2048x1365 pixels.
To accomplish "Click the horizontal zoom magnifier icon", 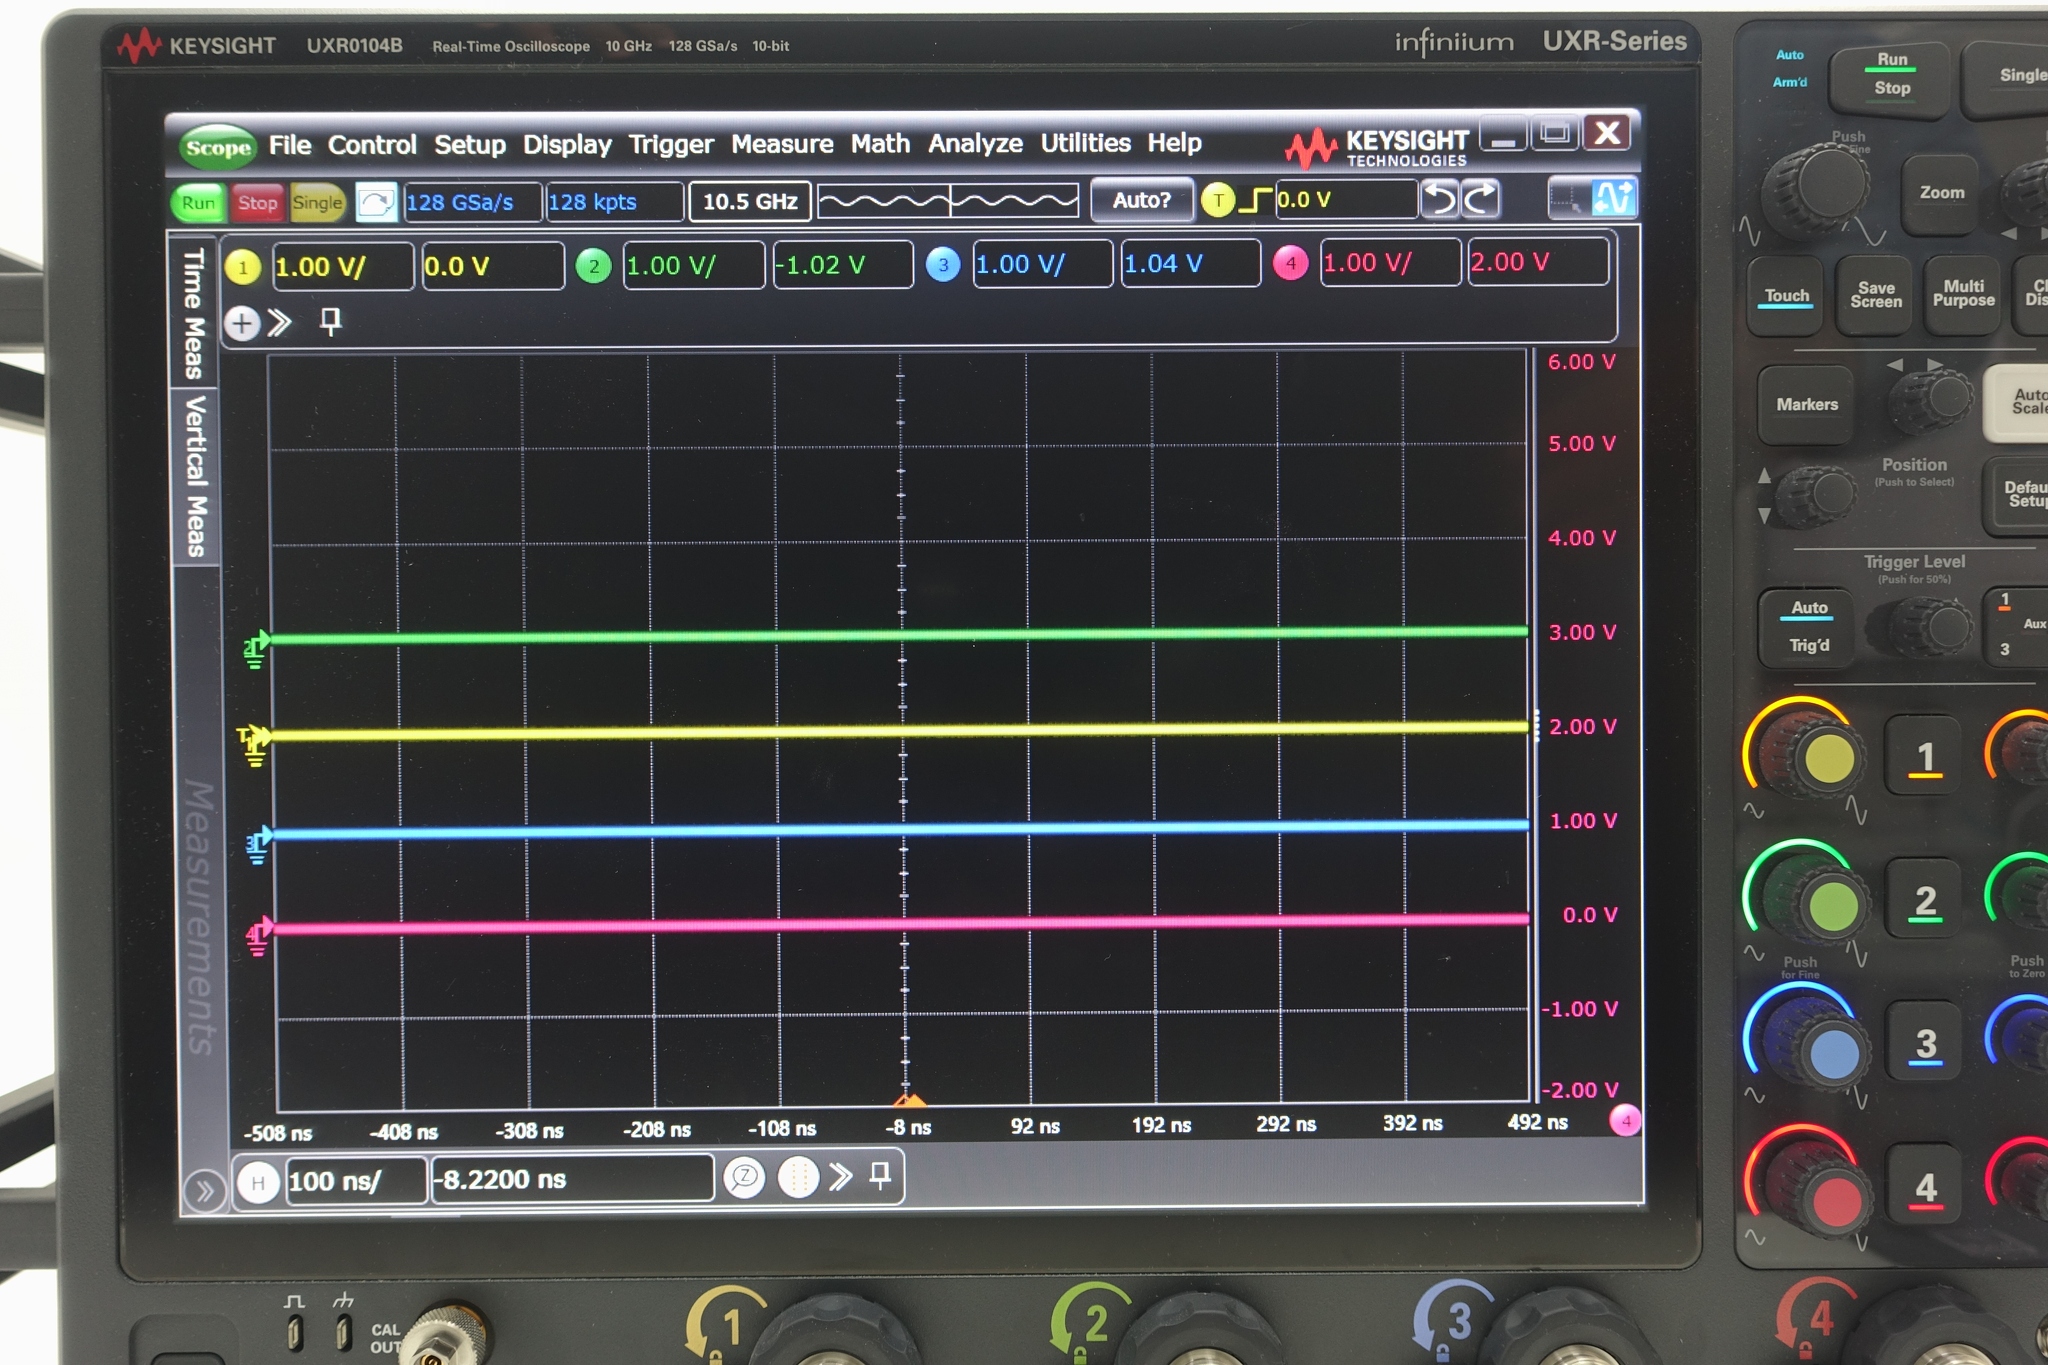I will 744,1178.
